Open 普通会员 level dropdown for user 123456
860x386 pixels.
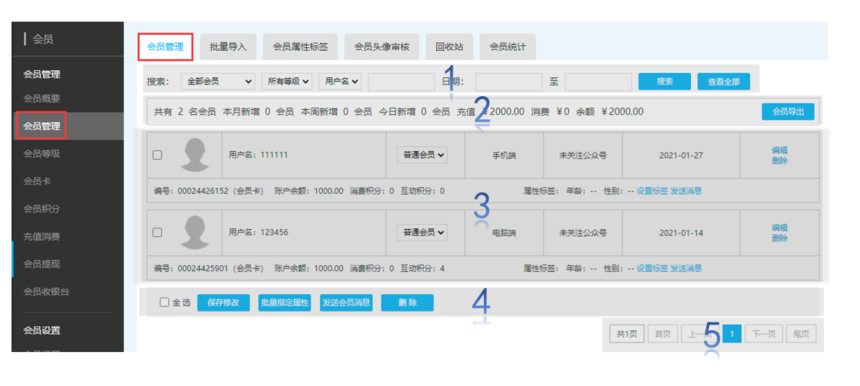click(422, 232)
